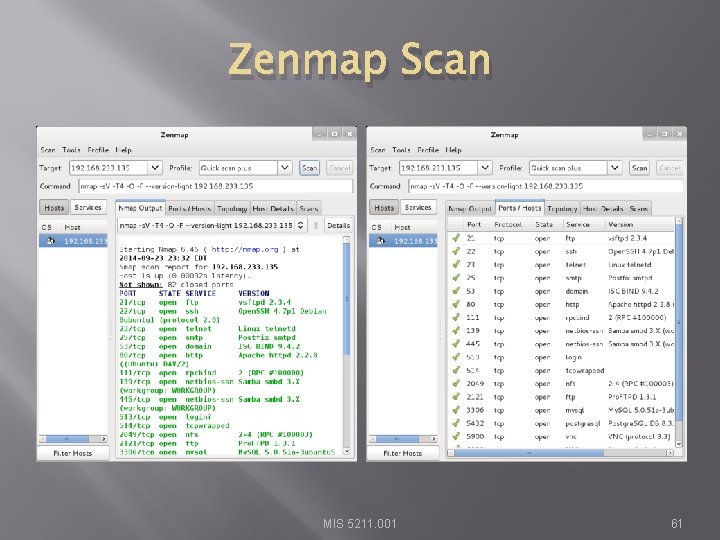Screen dimensions: 720x540
Task: Sort by Service column header
Action: pyautogui.click(x=578, y=225)
